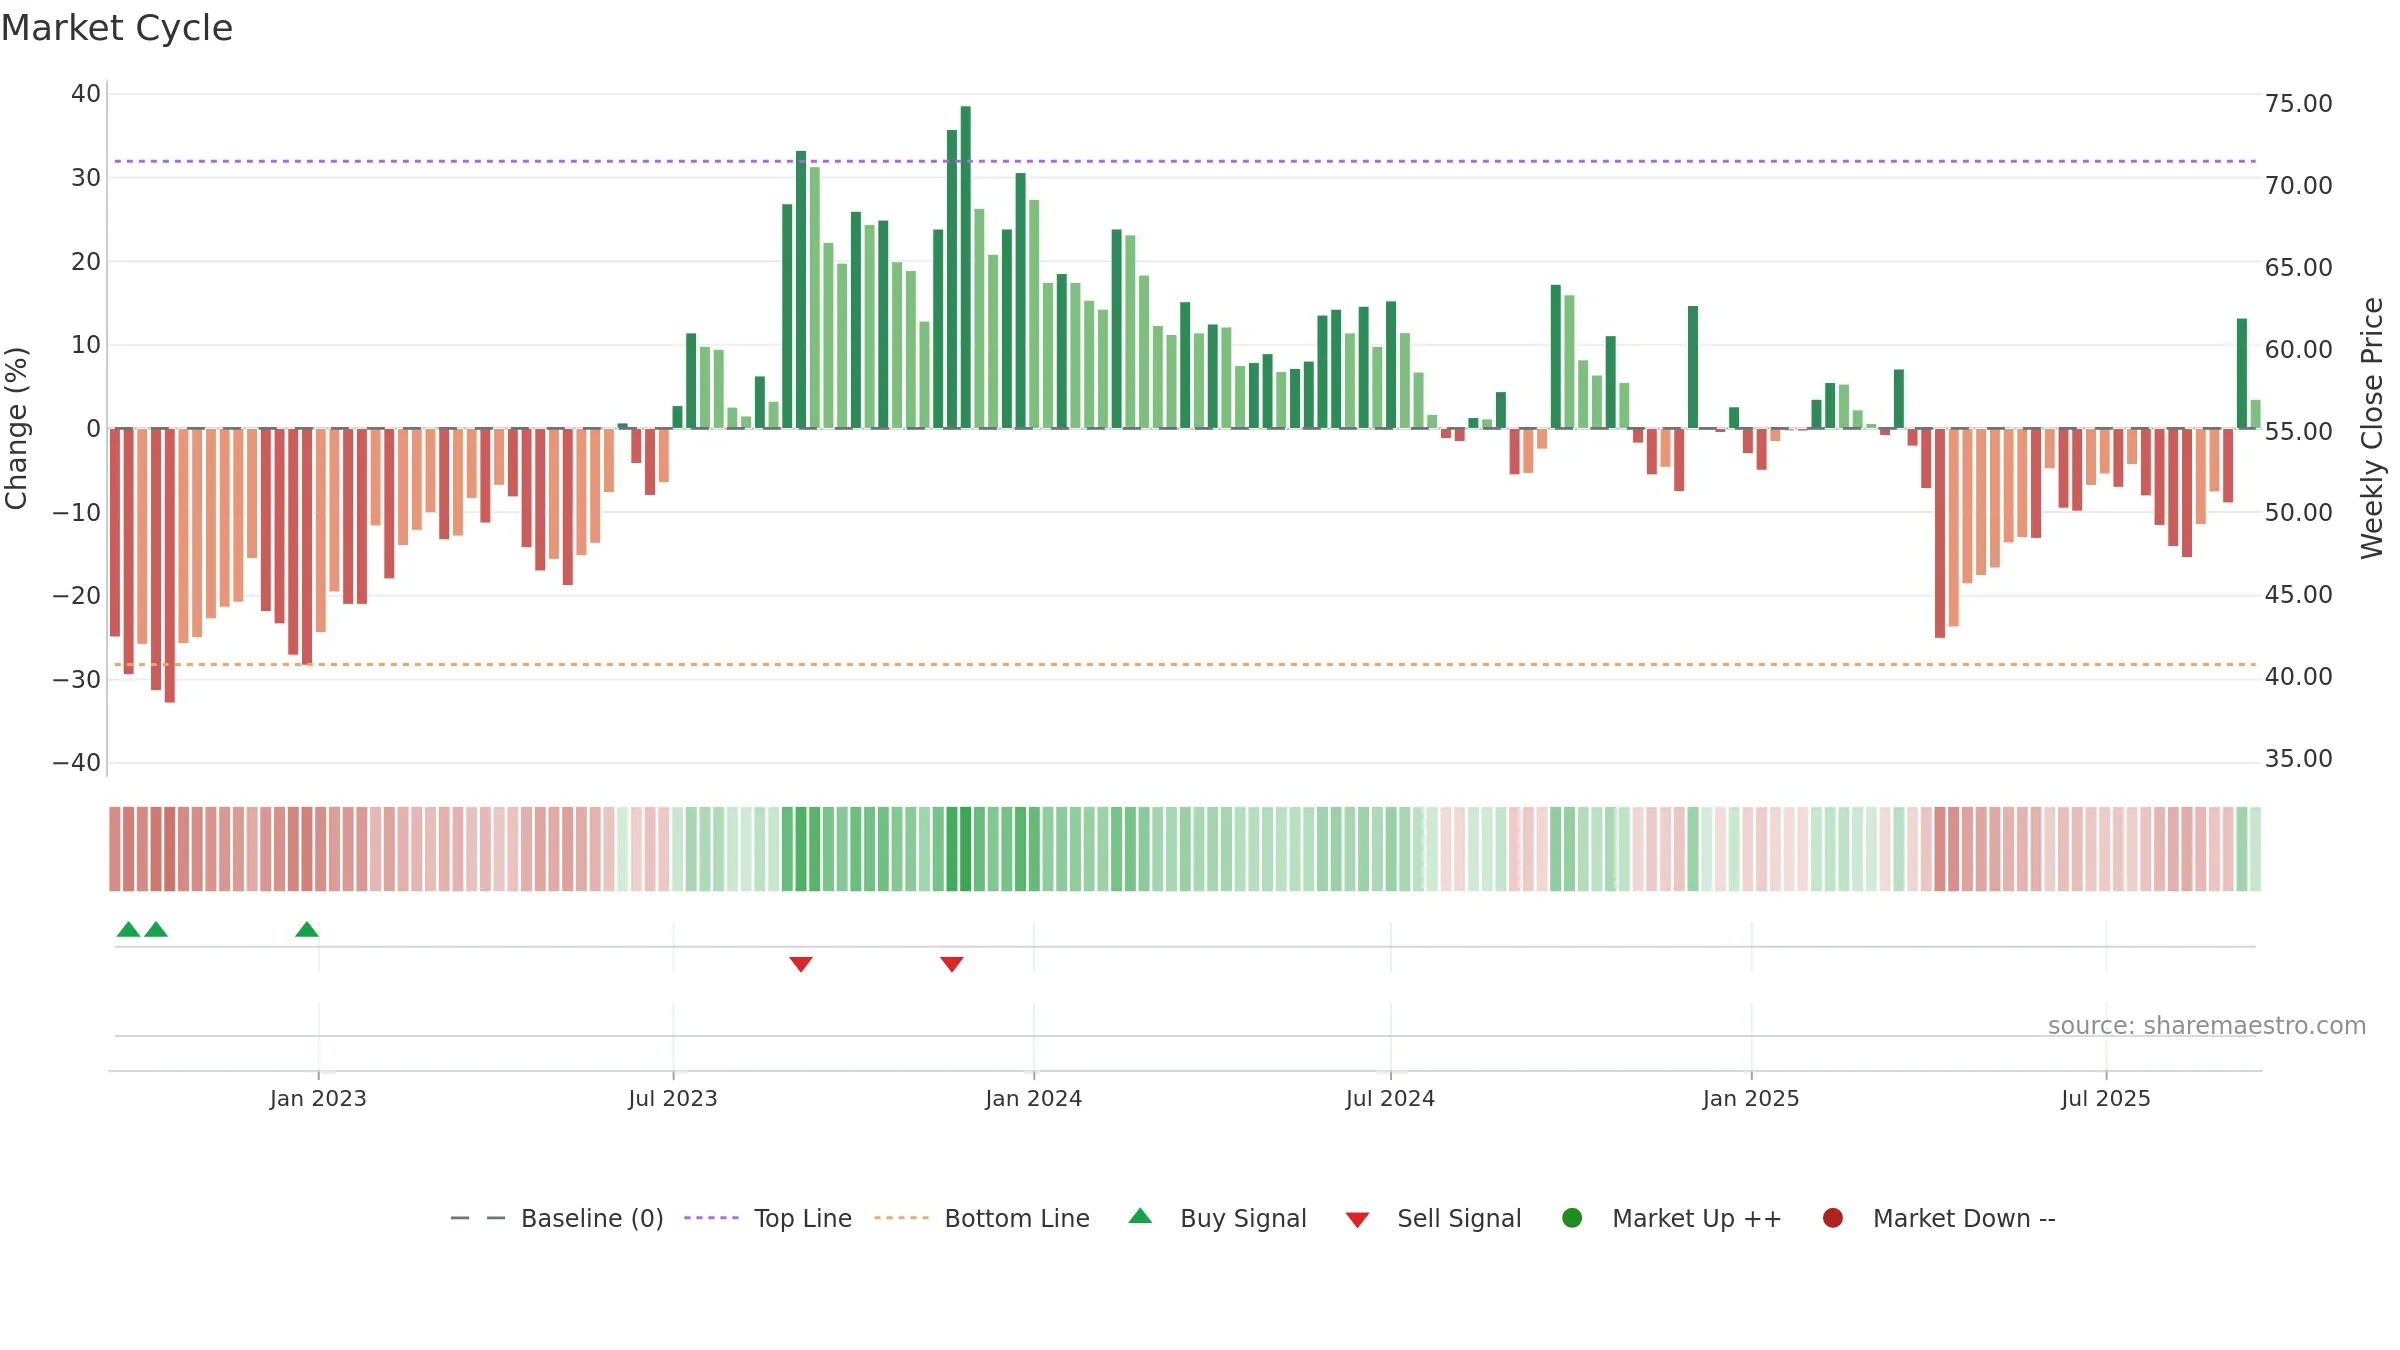Click the Weekly Close Price axis title
Viewport: 2400px width, 1350px height.
(x=2372, y=428)
